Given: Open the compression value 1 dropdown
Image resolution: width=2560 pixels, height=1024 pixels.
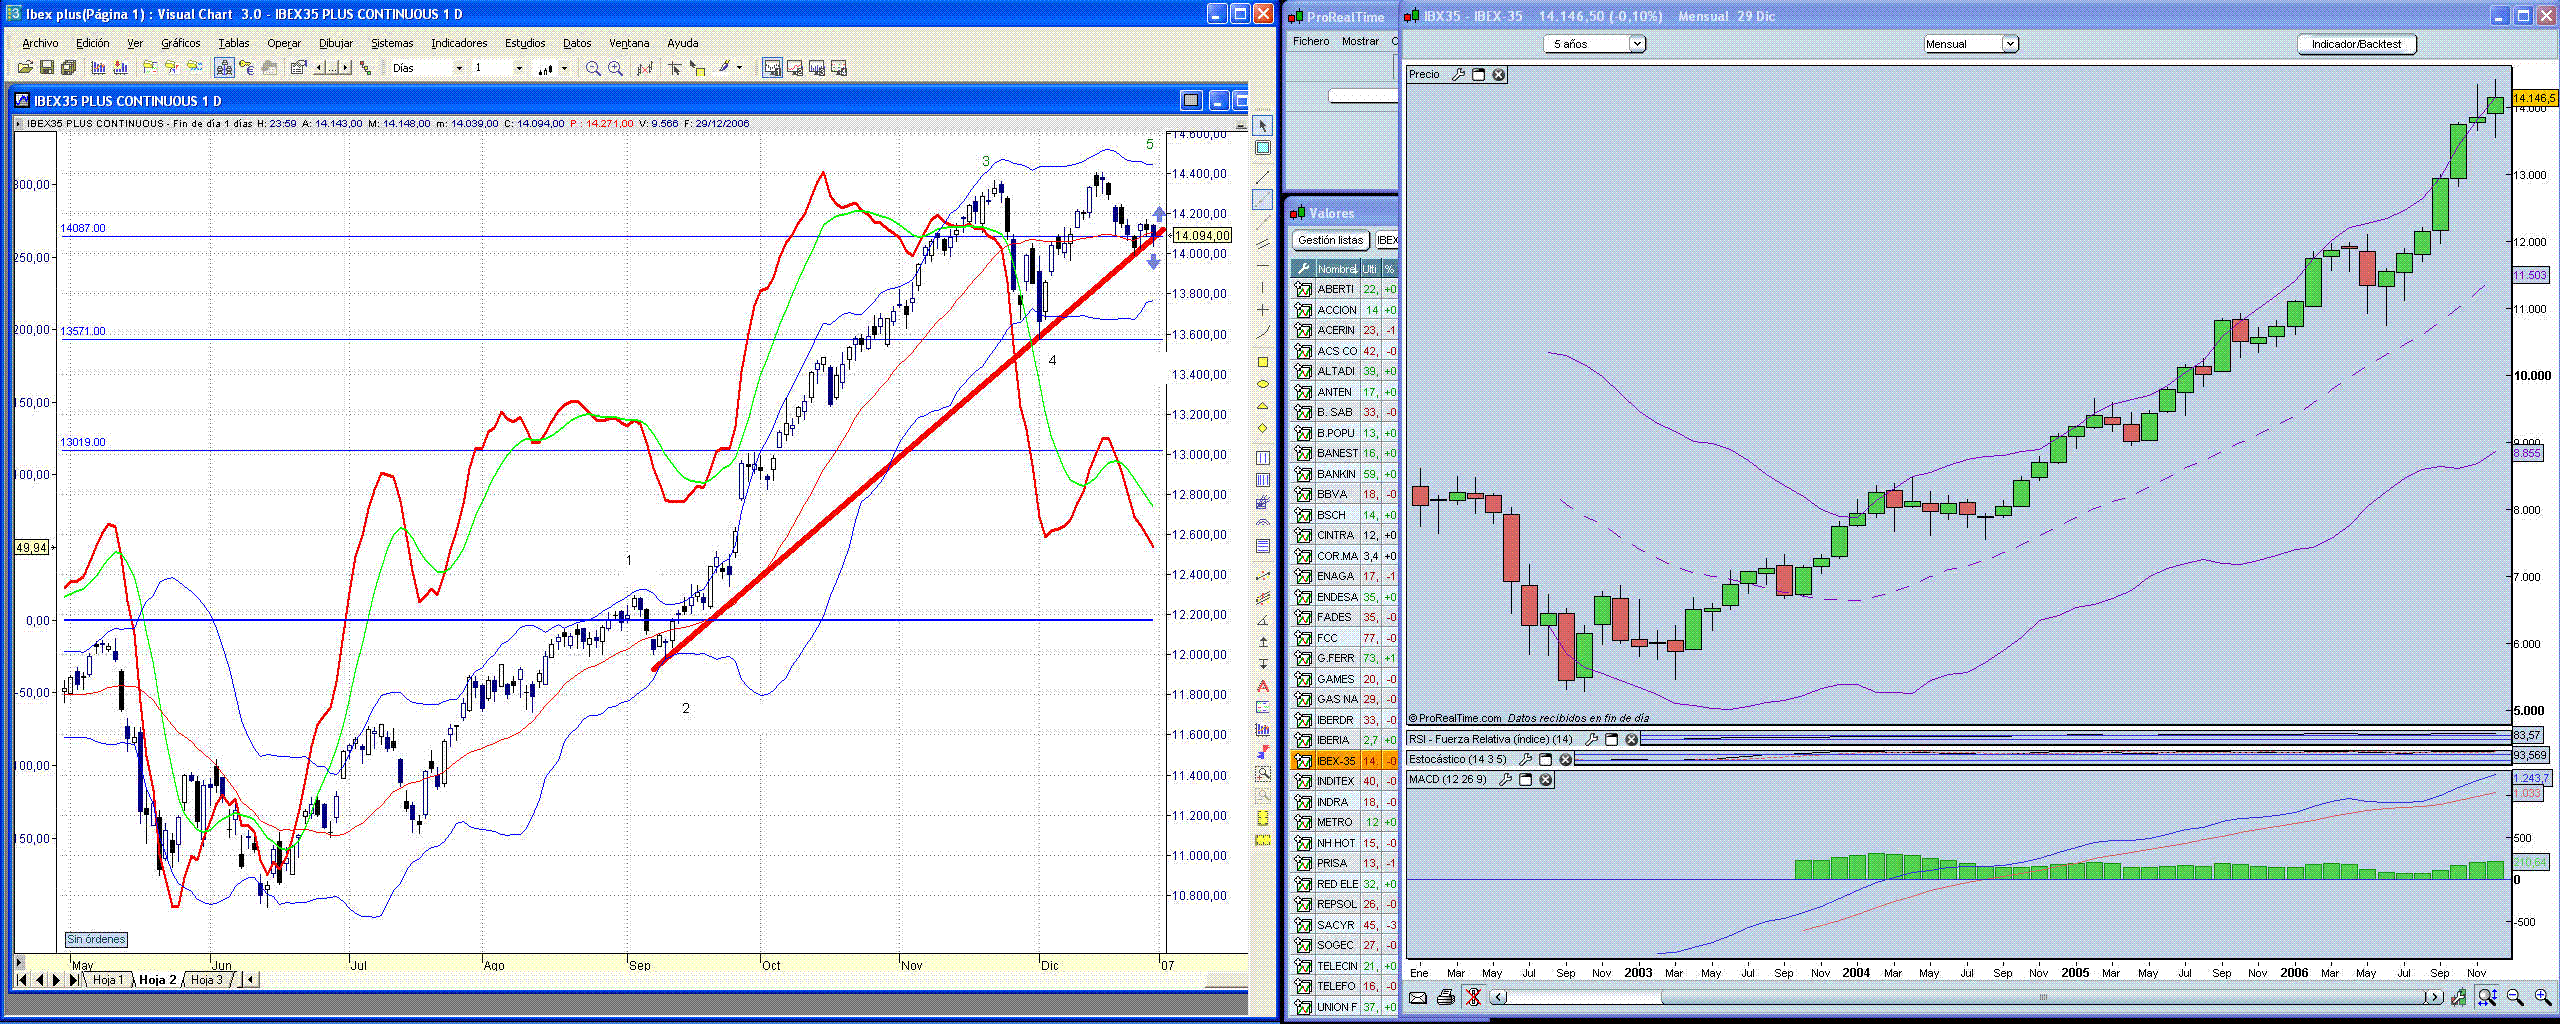Looking at the screenshot, I should 519,68.
